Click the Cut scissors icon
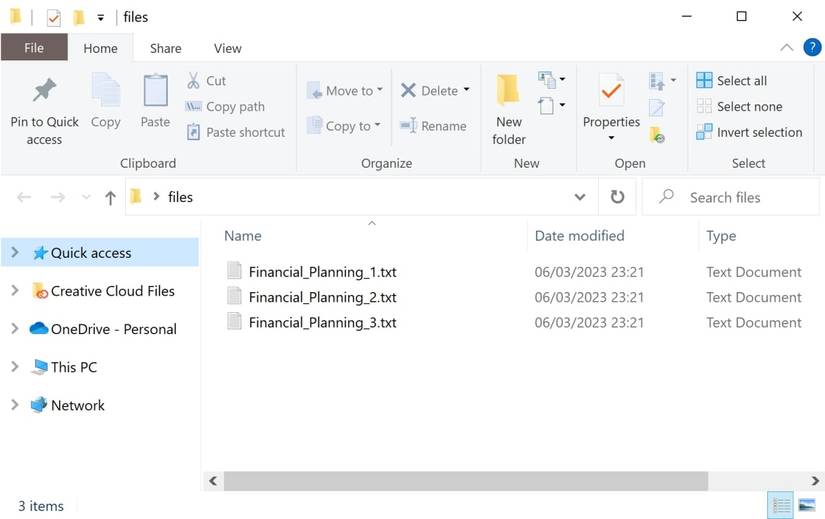This screenshot has width=825, height=519. click(194, 81)
